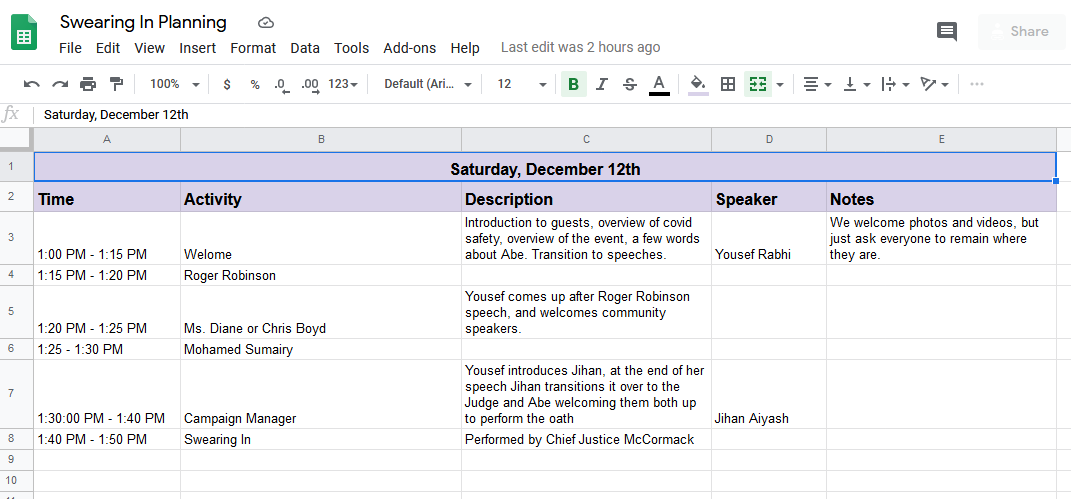Select 'Performed by Chief Justice McCormack' cell
1071x499 pixels.
pyautogui.click(x=586, y=439)
